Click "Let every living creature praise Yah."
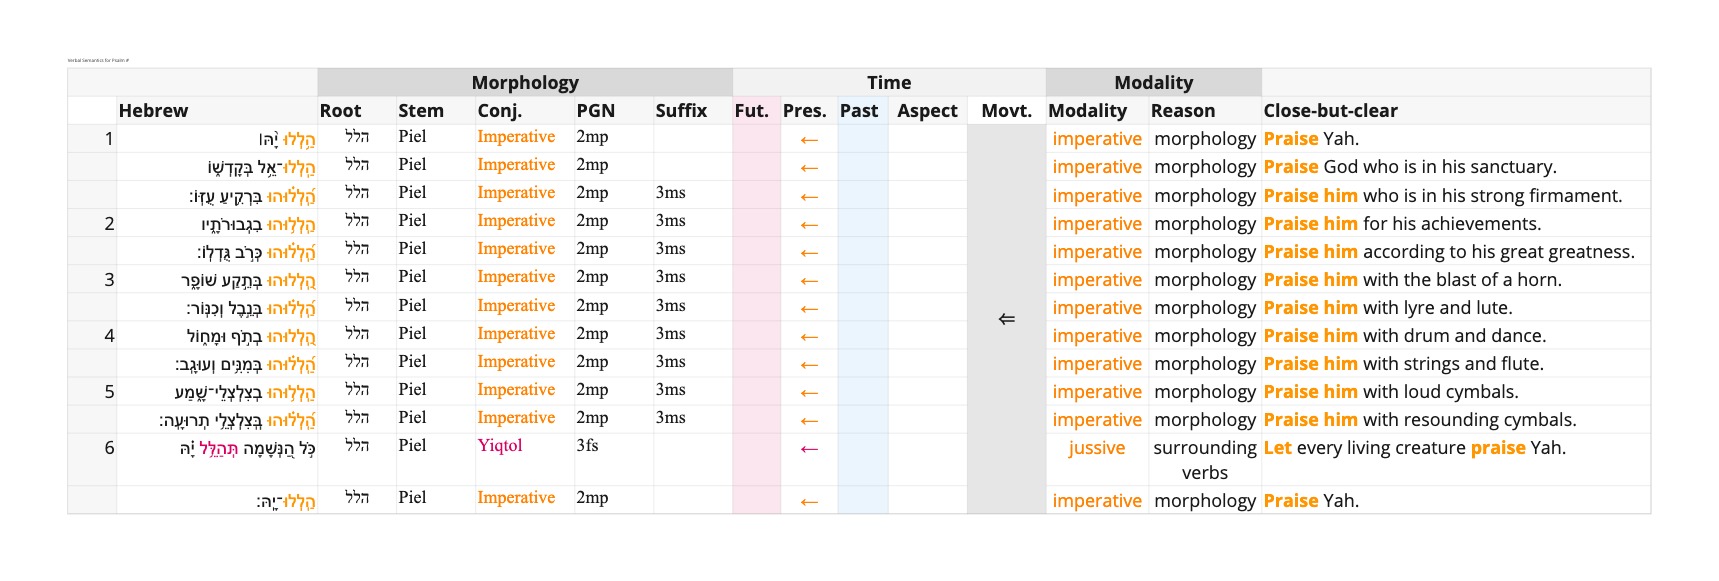The width and height of the screenshot is (1719, 581). (x=1414, y=448)
